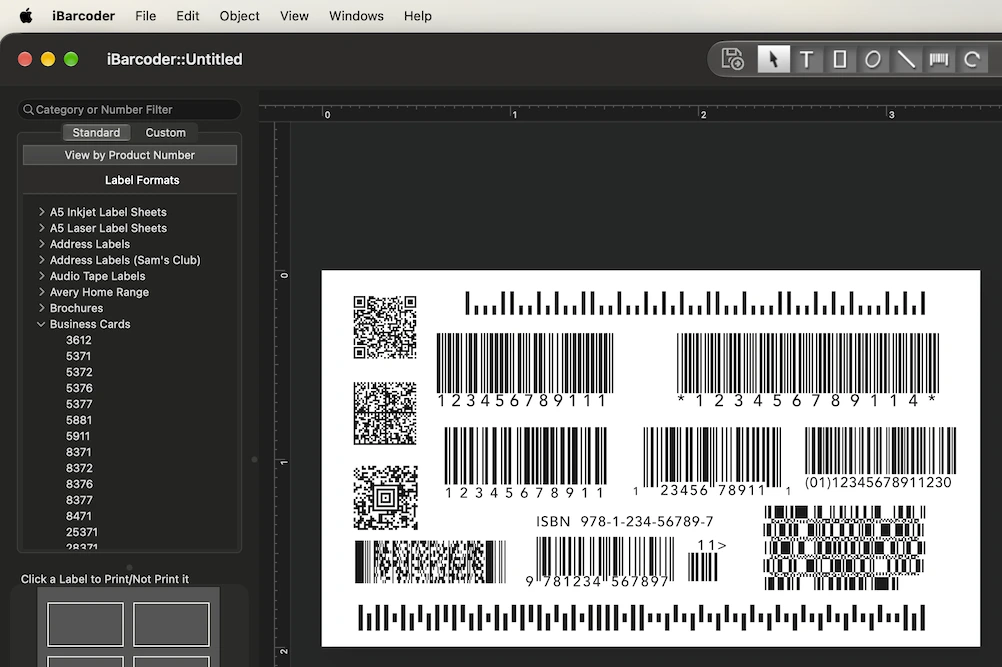
Task: Expand Address Labels (Sam's Club)
Action: pyautogui.click(x=42, y=259)
